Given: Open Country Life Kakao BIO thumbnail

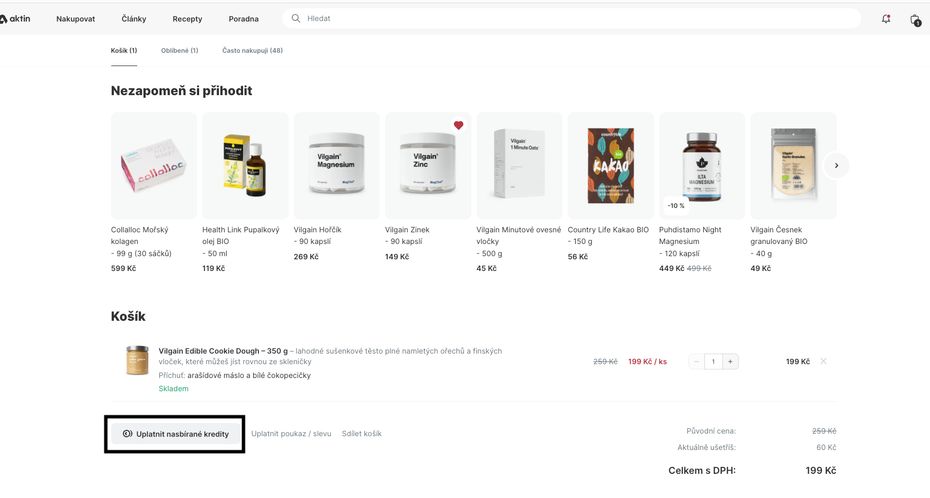Looking at the screenshot, I should tap(611, 165).
